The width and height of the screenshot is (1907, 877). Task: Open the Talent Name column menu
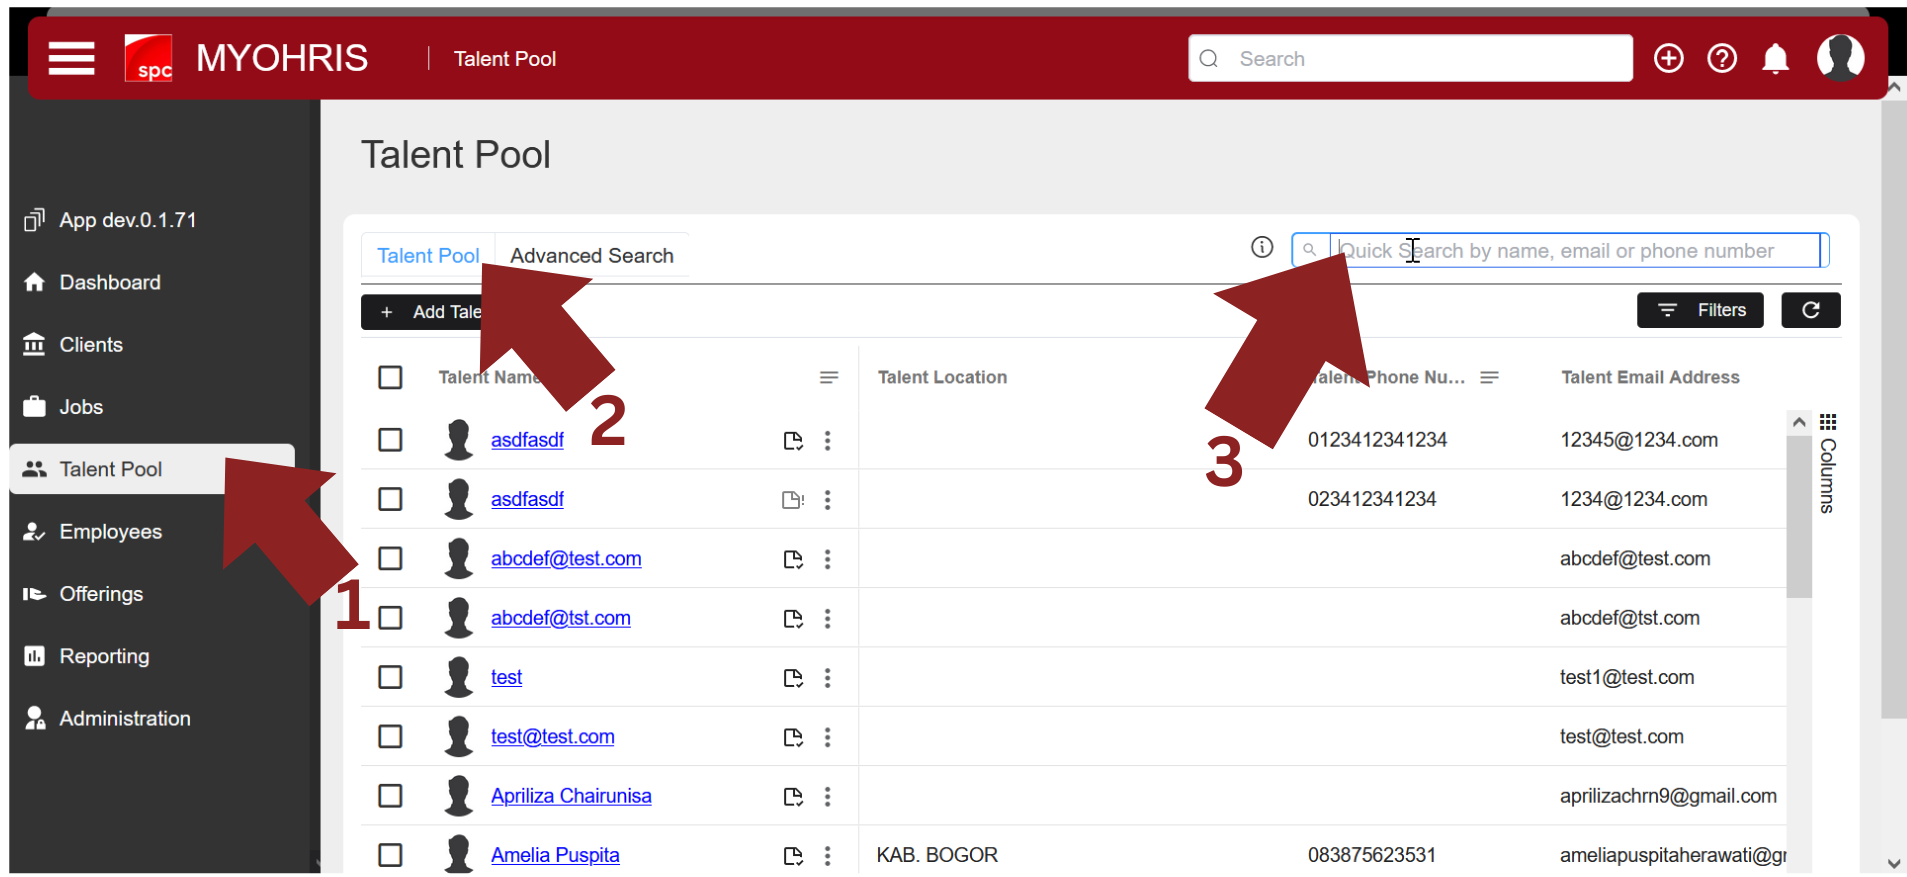click(828, 377)
